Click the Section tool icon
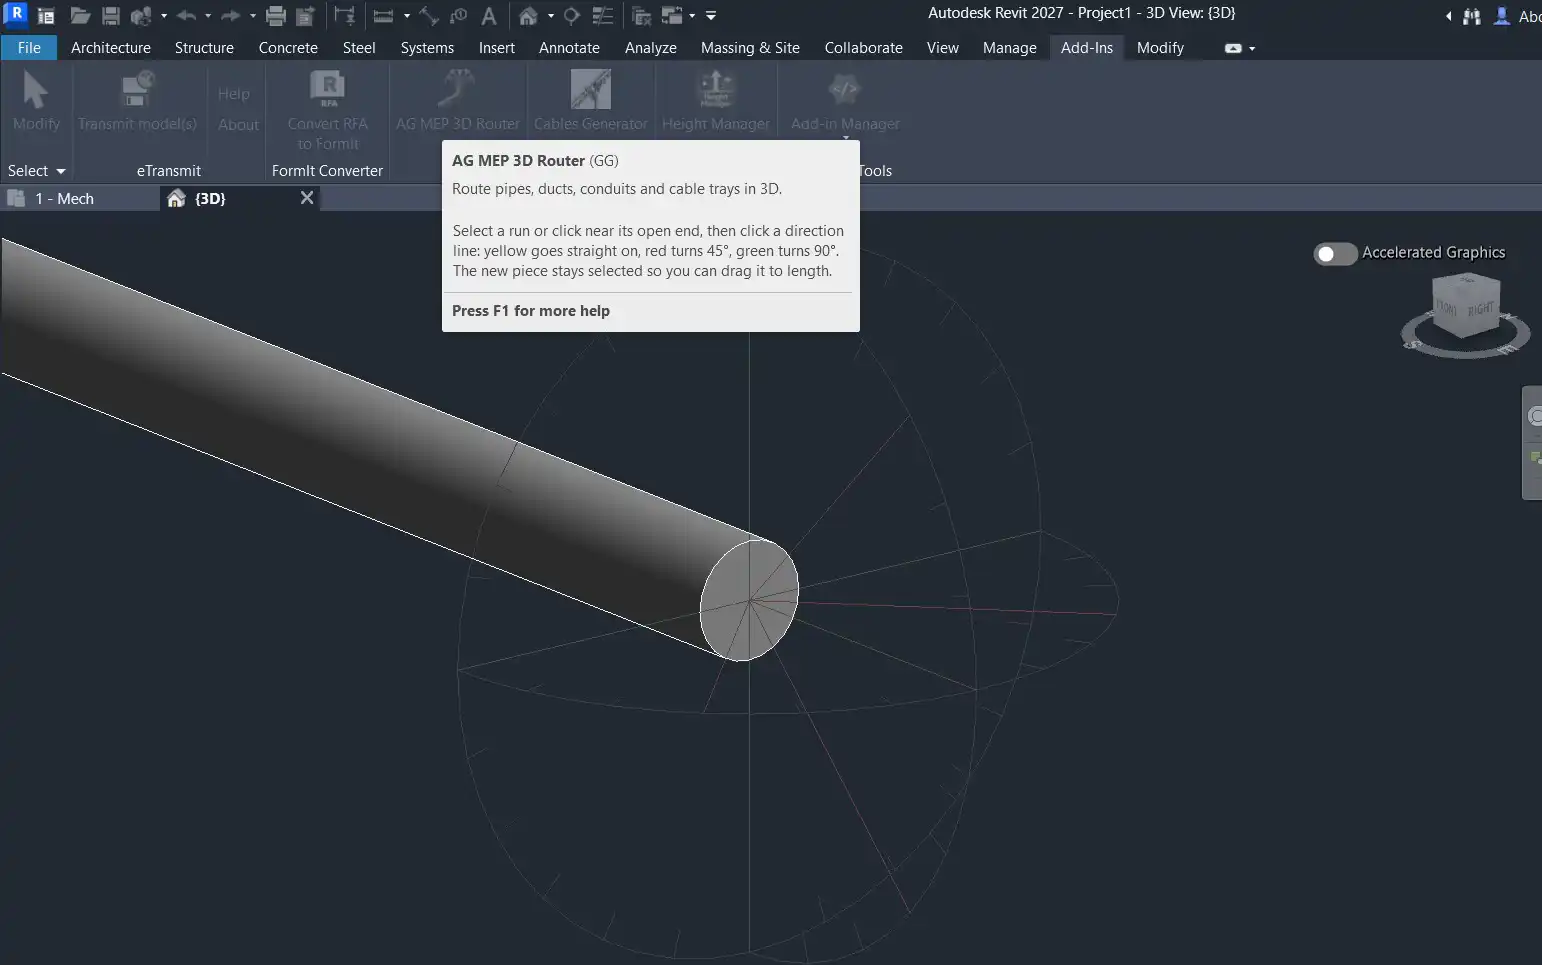The height and width of the screenshot is (965, 1542). click(572, 16)
